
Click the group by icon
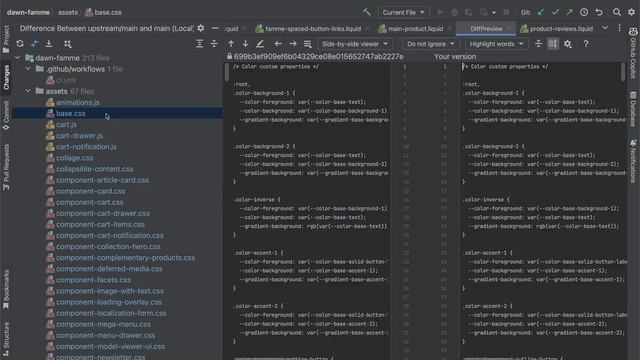pyautogui.click(x=68, y=44)
